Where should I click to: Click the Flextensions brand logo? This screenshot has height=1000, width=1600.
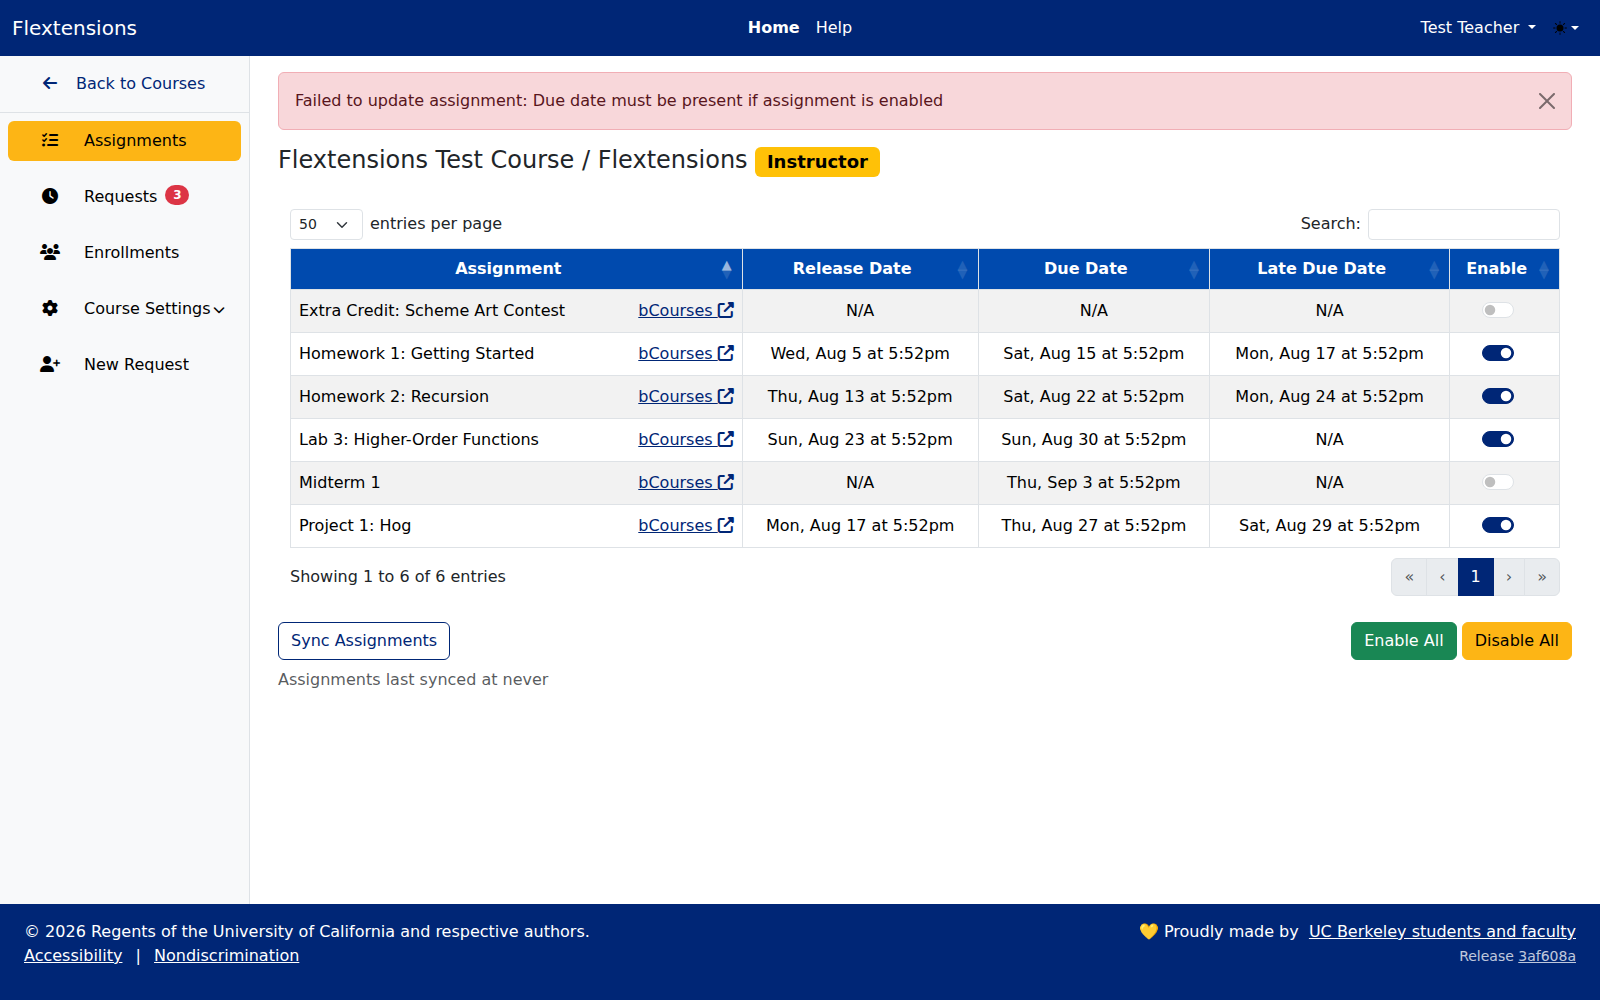coord(74,28)
